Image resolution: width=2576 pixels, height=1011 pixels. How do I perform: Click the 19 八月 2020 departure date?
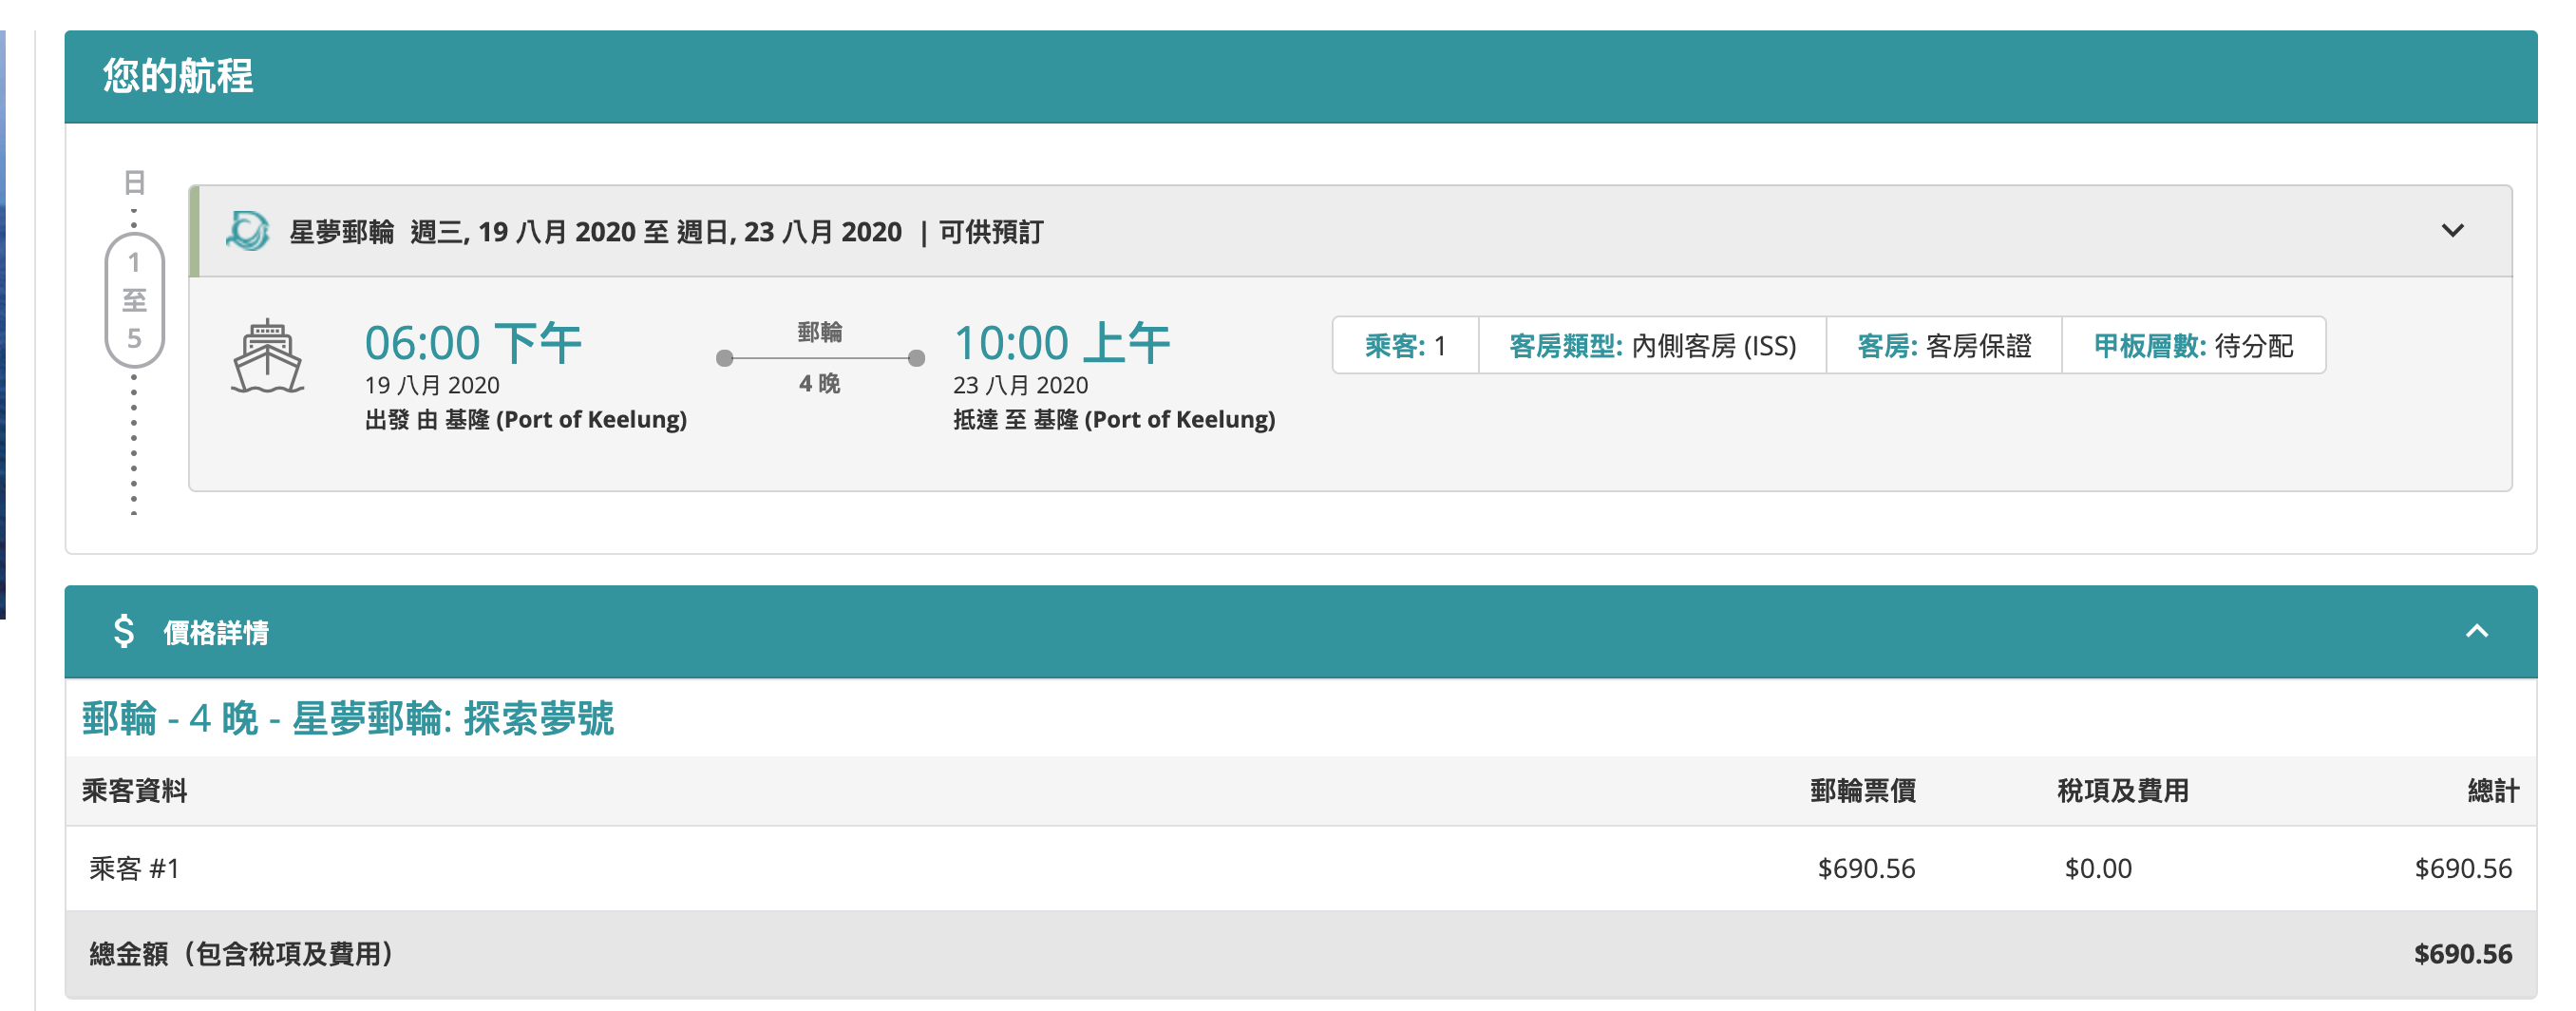tap(432, 385)
